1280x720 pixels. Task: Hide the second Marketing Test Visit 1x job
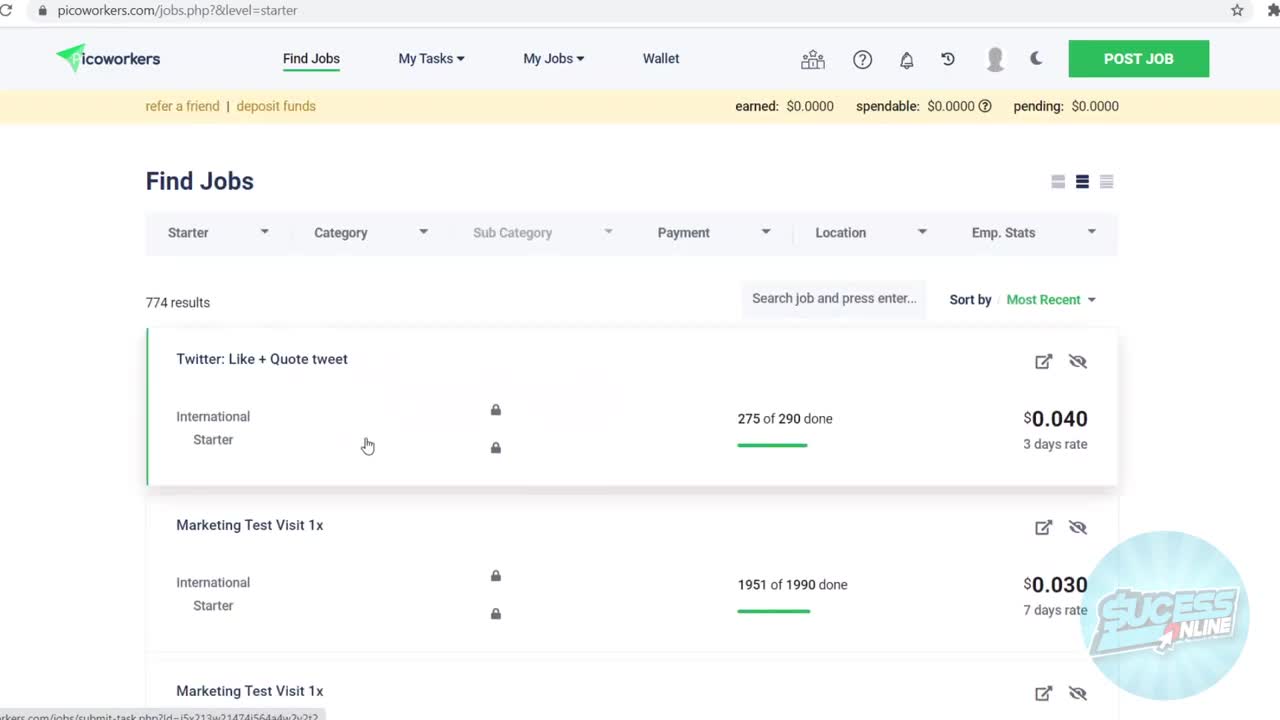(1077, 693)
